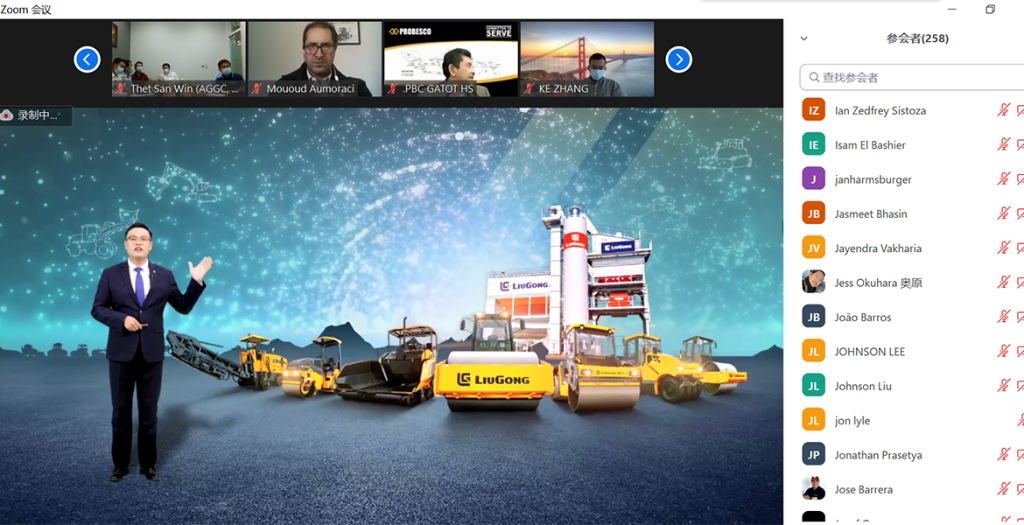The image size is (1024, 525).
Task: Restore down the Zoom window
Action: [990, 9]
